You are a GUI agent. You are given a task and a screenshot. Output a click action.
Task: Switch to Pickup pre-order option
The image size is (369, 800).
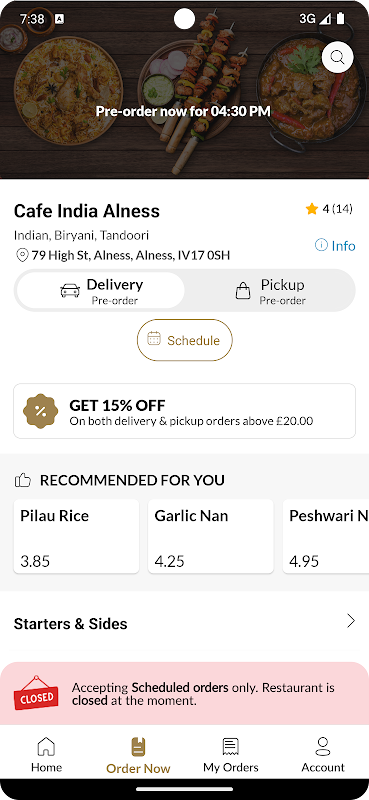tap(269, 290)
